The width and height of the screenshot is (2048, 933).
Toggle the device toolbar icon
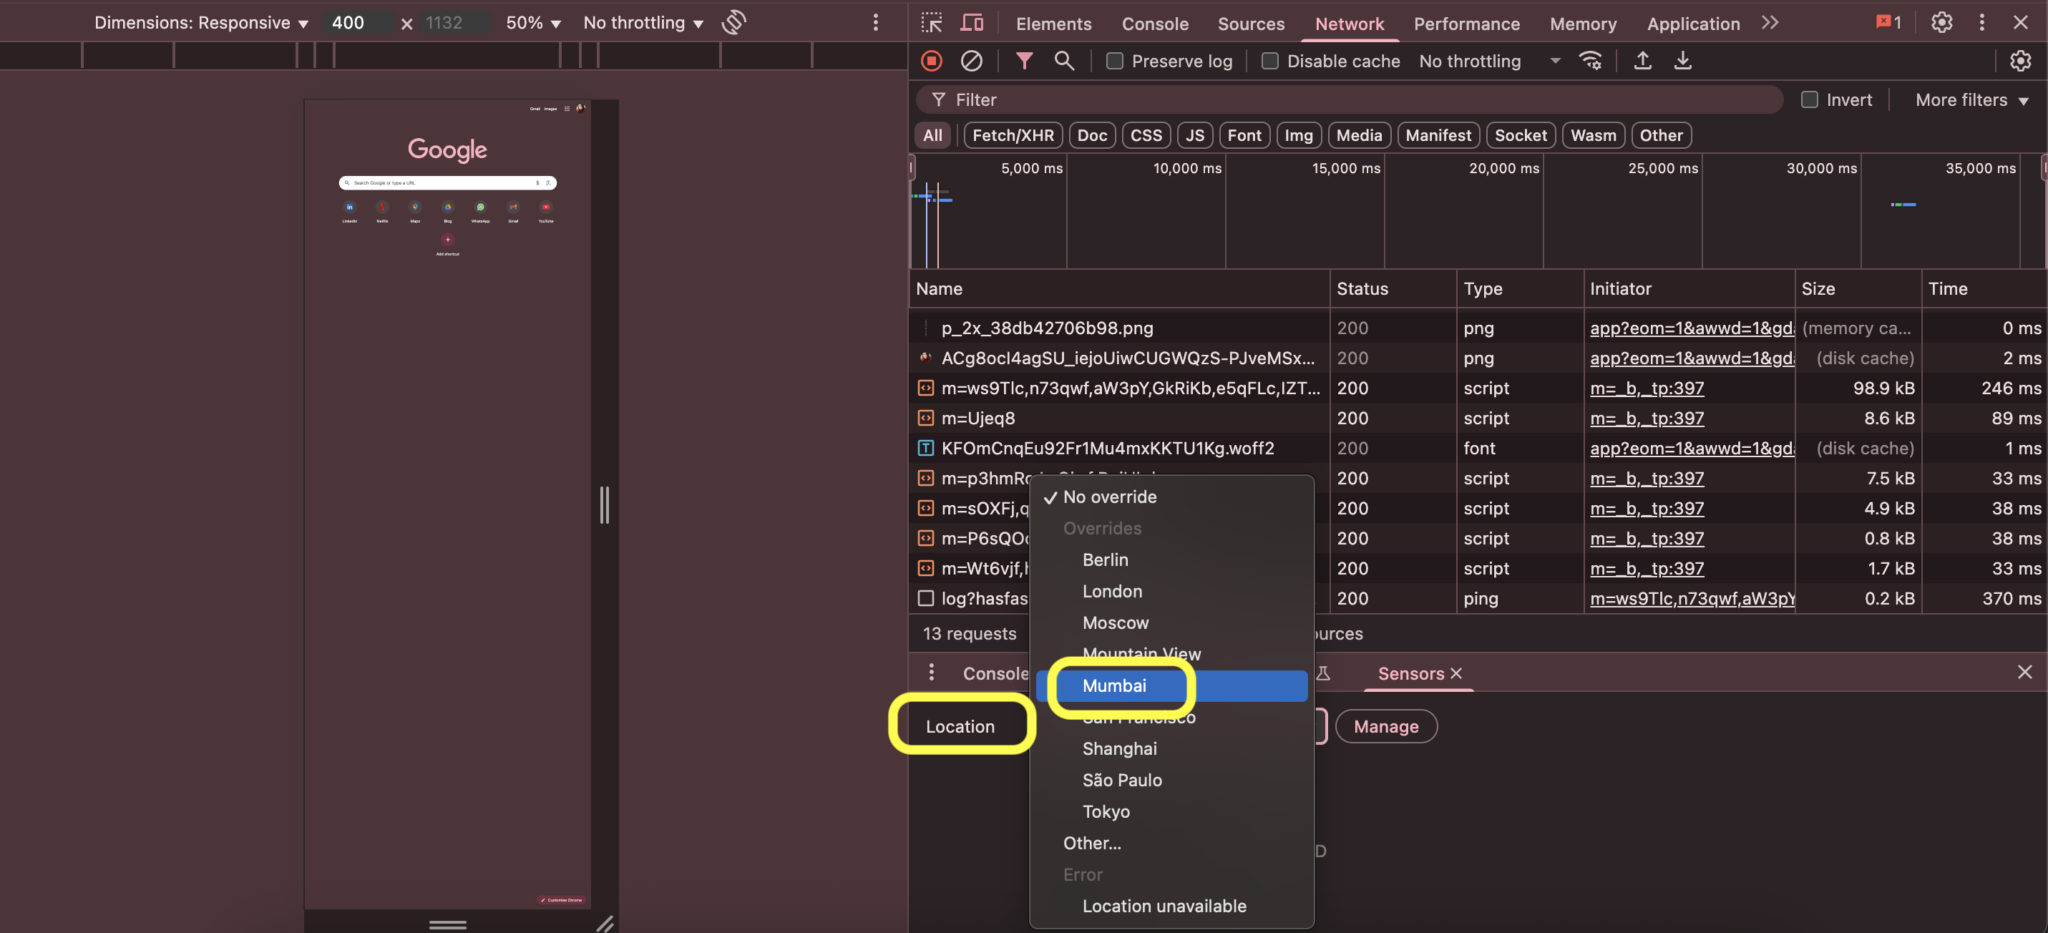point(972,23)
